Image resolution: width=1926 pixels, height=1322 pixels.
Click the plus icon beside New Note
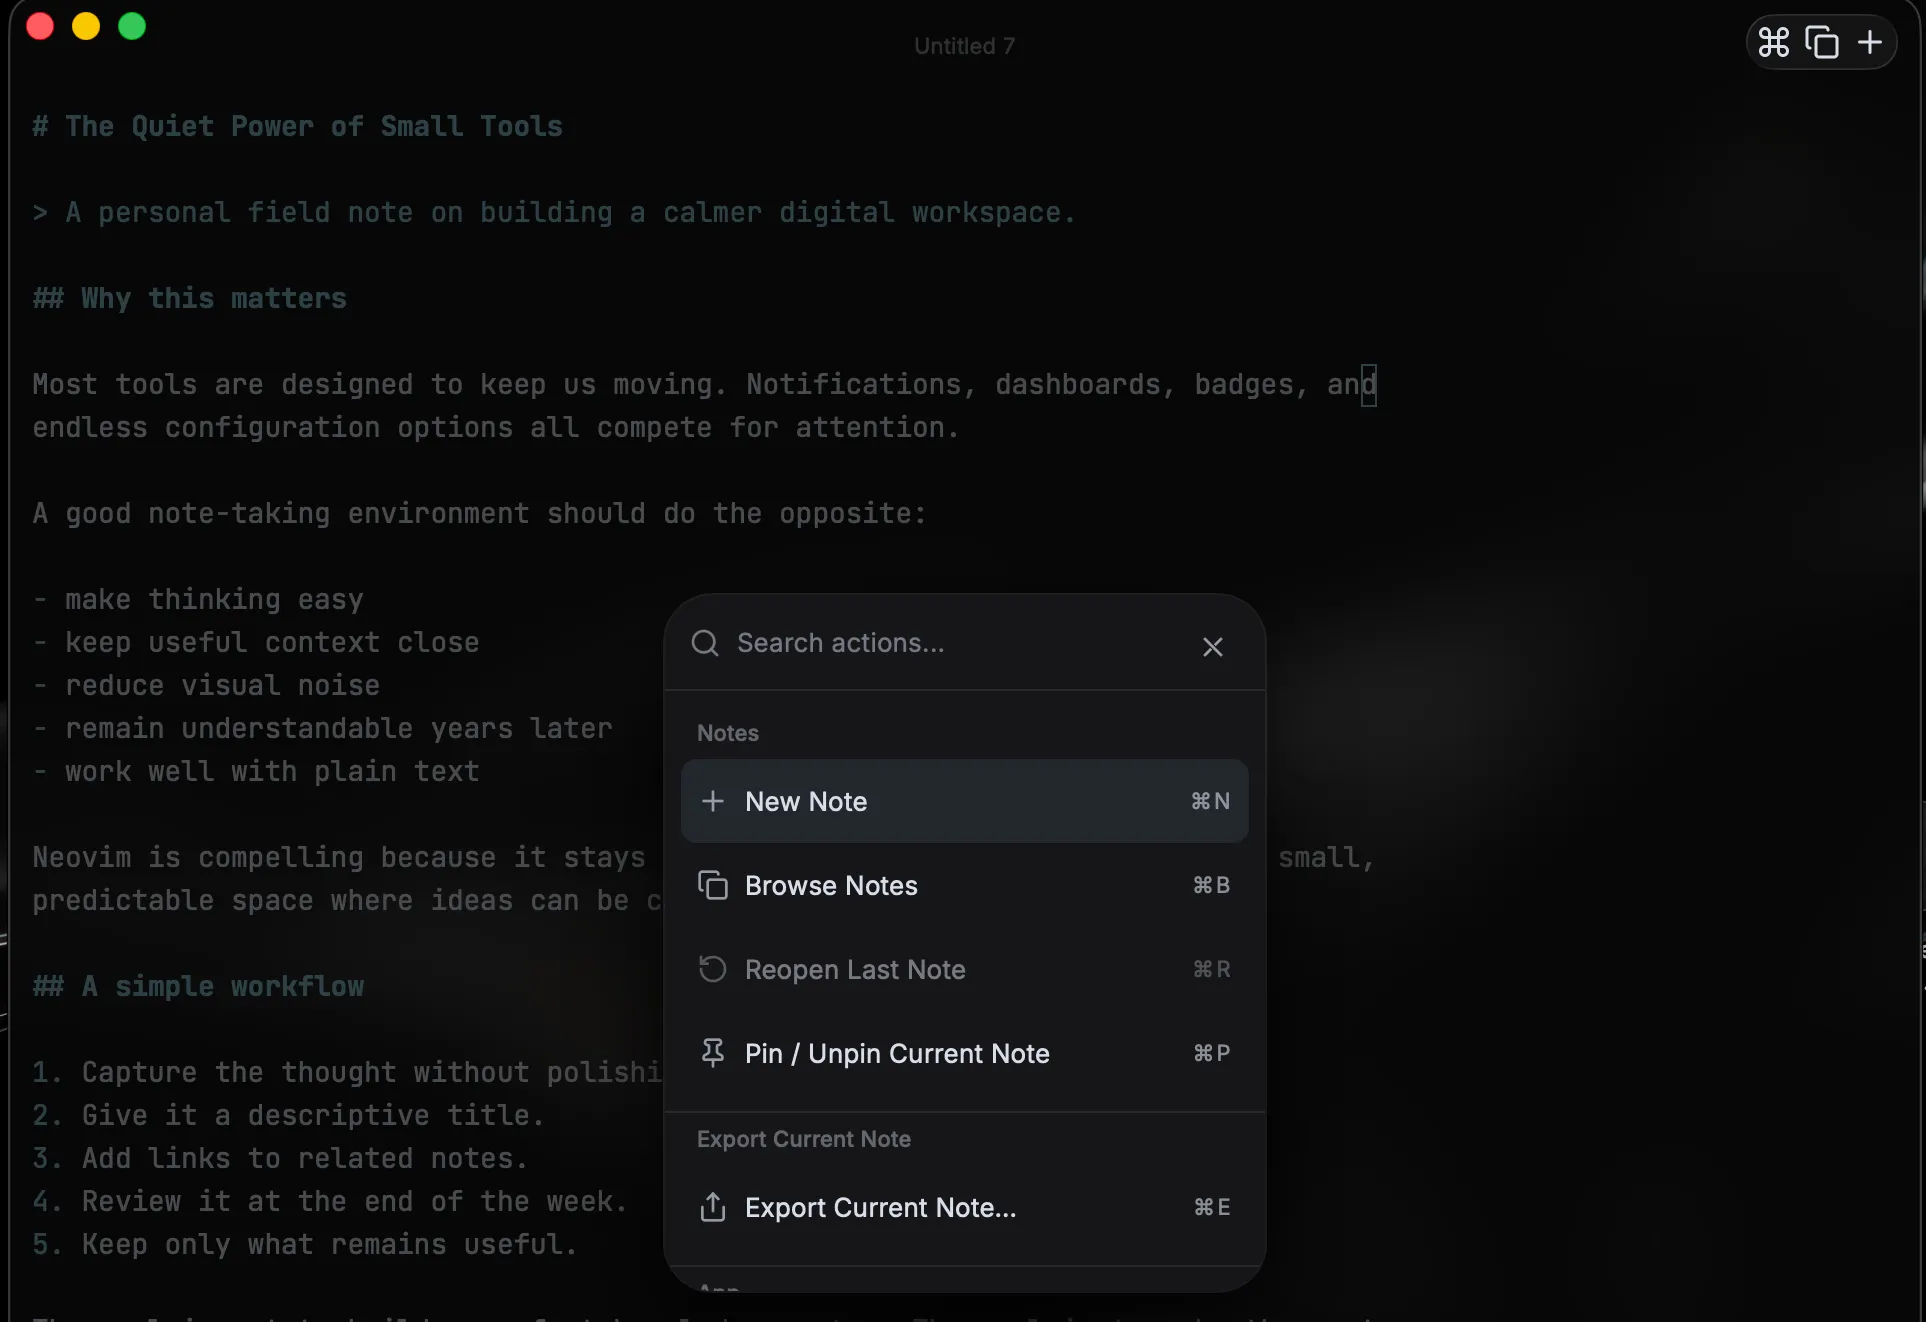click(713, 801)
